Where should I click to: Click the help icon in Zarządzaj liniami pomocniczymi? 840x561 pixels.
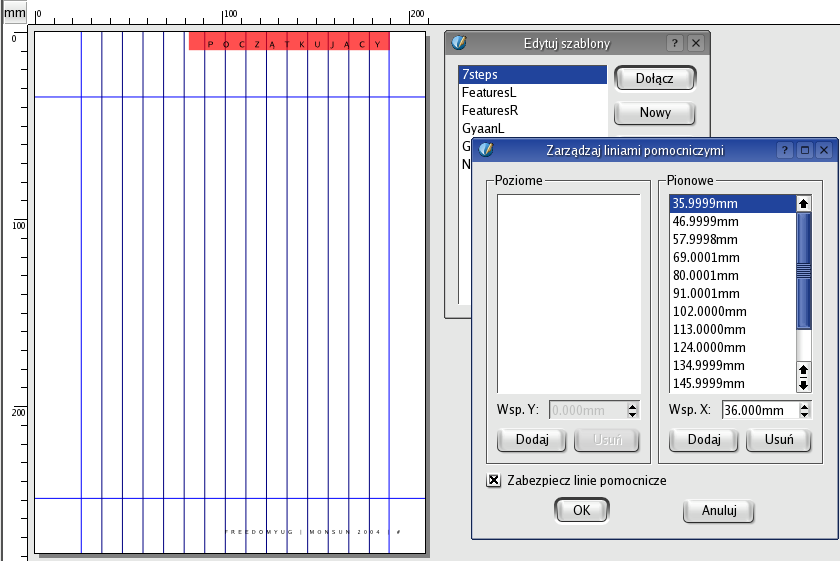(785, 150)
